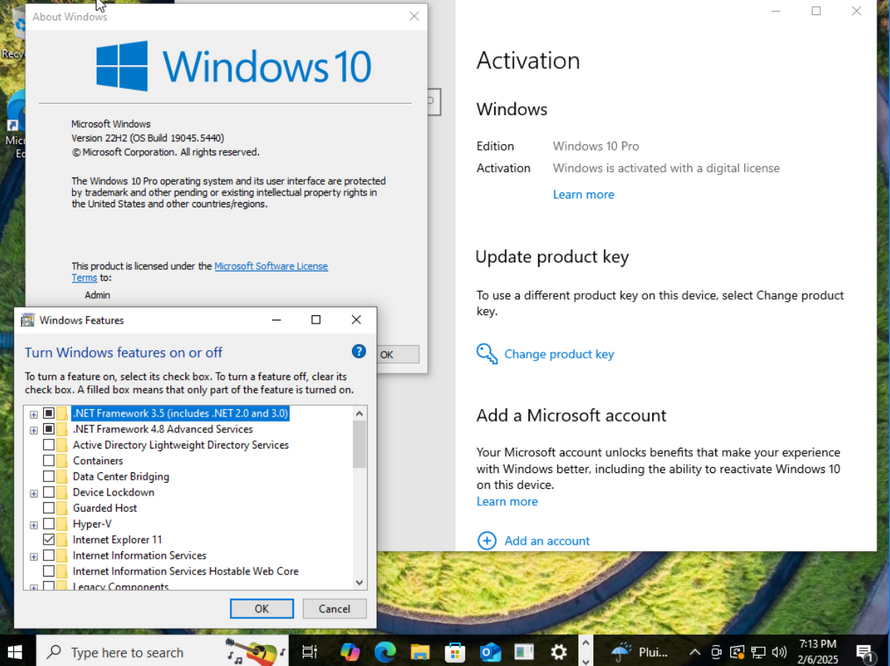Launch Copilot from the taskbar
This screenshot has height=666, width=890.
pos(349,652)
